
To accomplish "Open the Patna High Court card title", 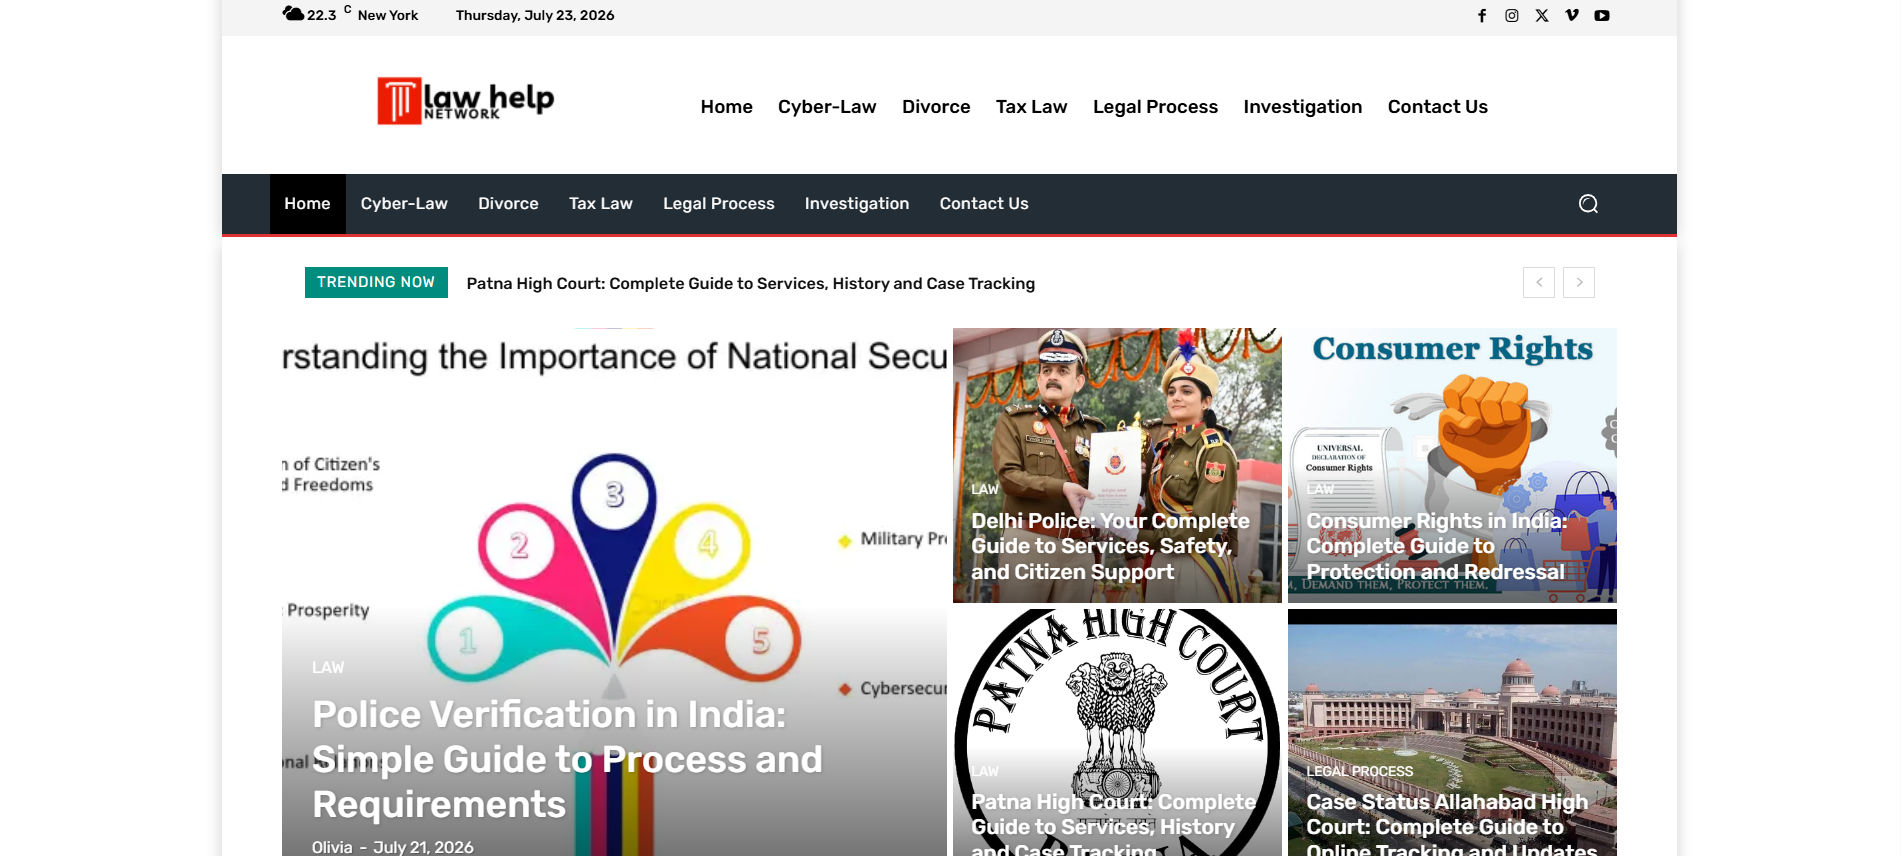I will 1113,822.
